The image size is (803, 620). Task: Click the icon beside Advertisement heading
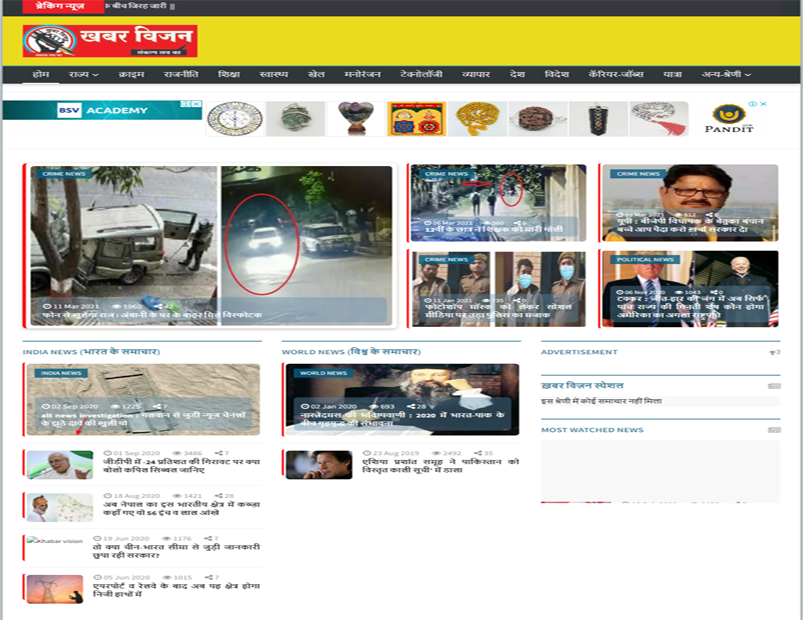[773, 352]
